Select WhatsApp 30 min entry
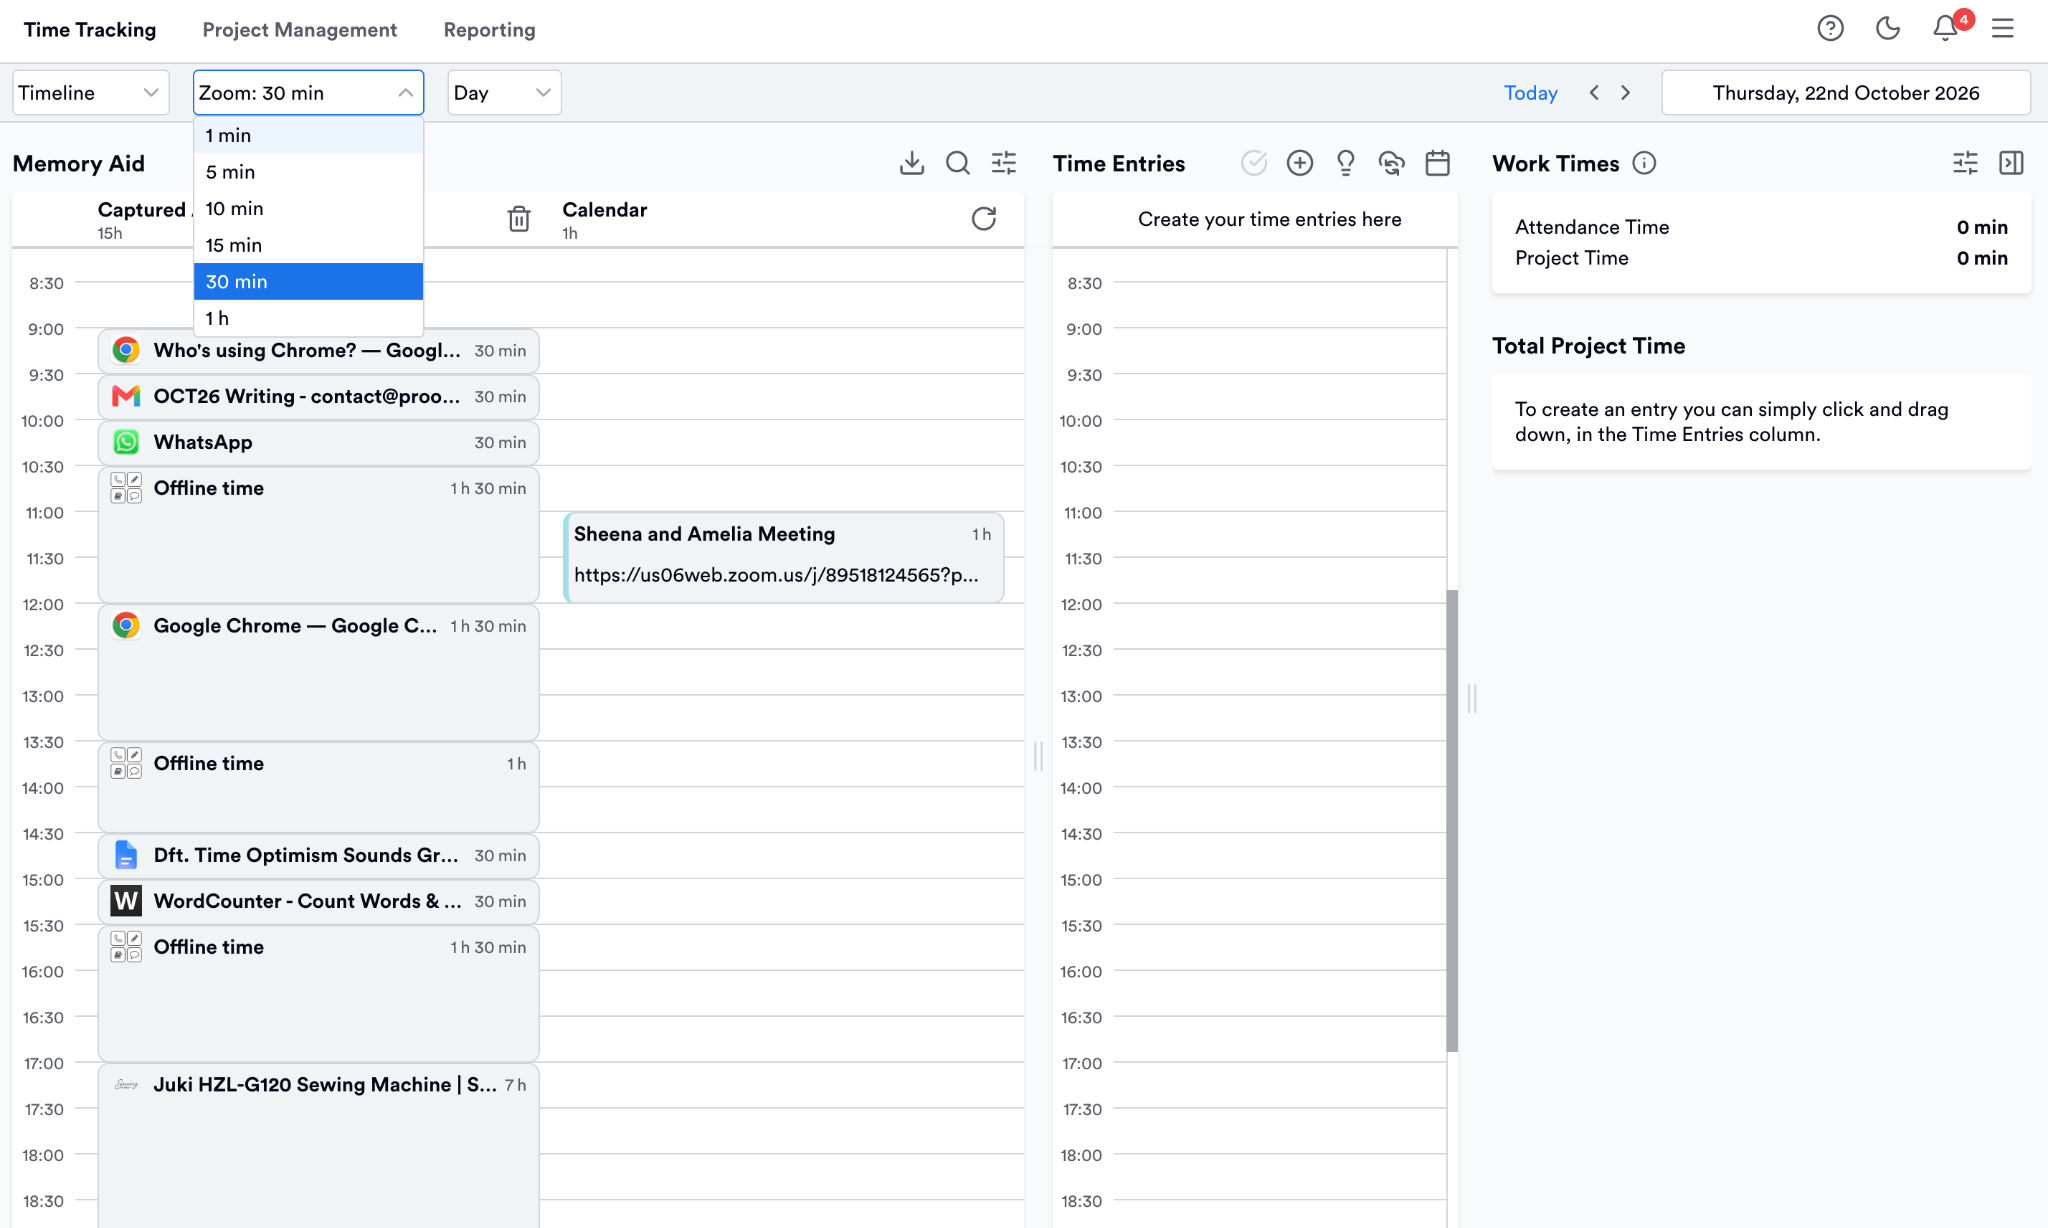The height and width of the screenshot is (1228, 2048). (318, 442)
